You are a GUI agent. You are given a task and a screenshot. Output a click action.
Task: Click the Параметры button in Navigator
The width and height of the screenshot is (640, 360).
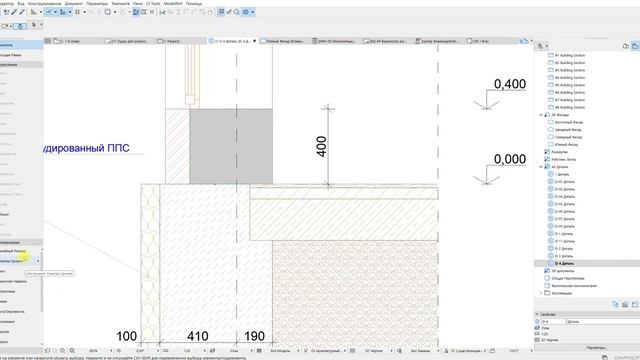596,348
